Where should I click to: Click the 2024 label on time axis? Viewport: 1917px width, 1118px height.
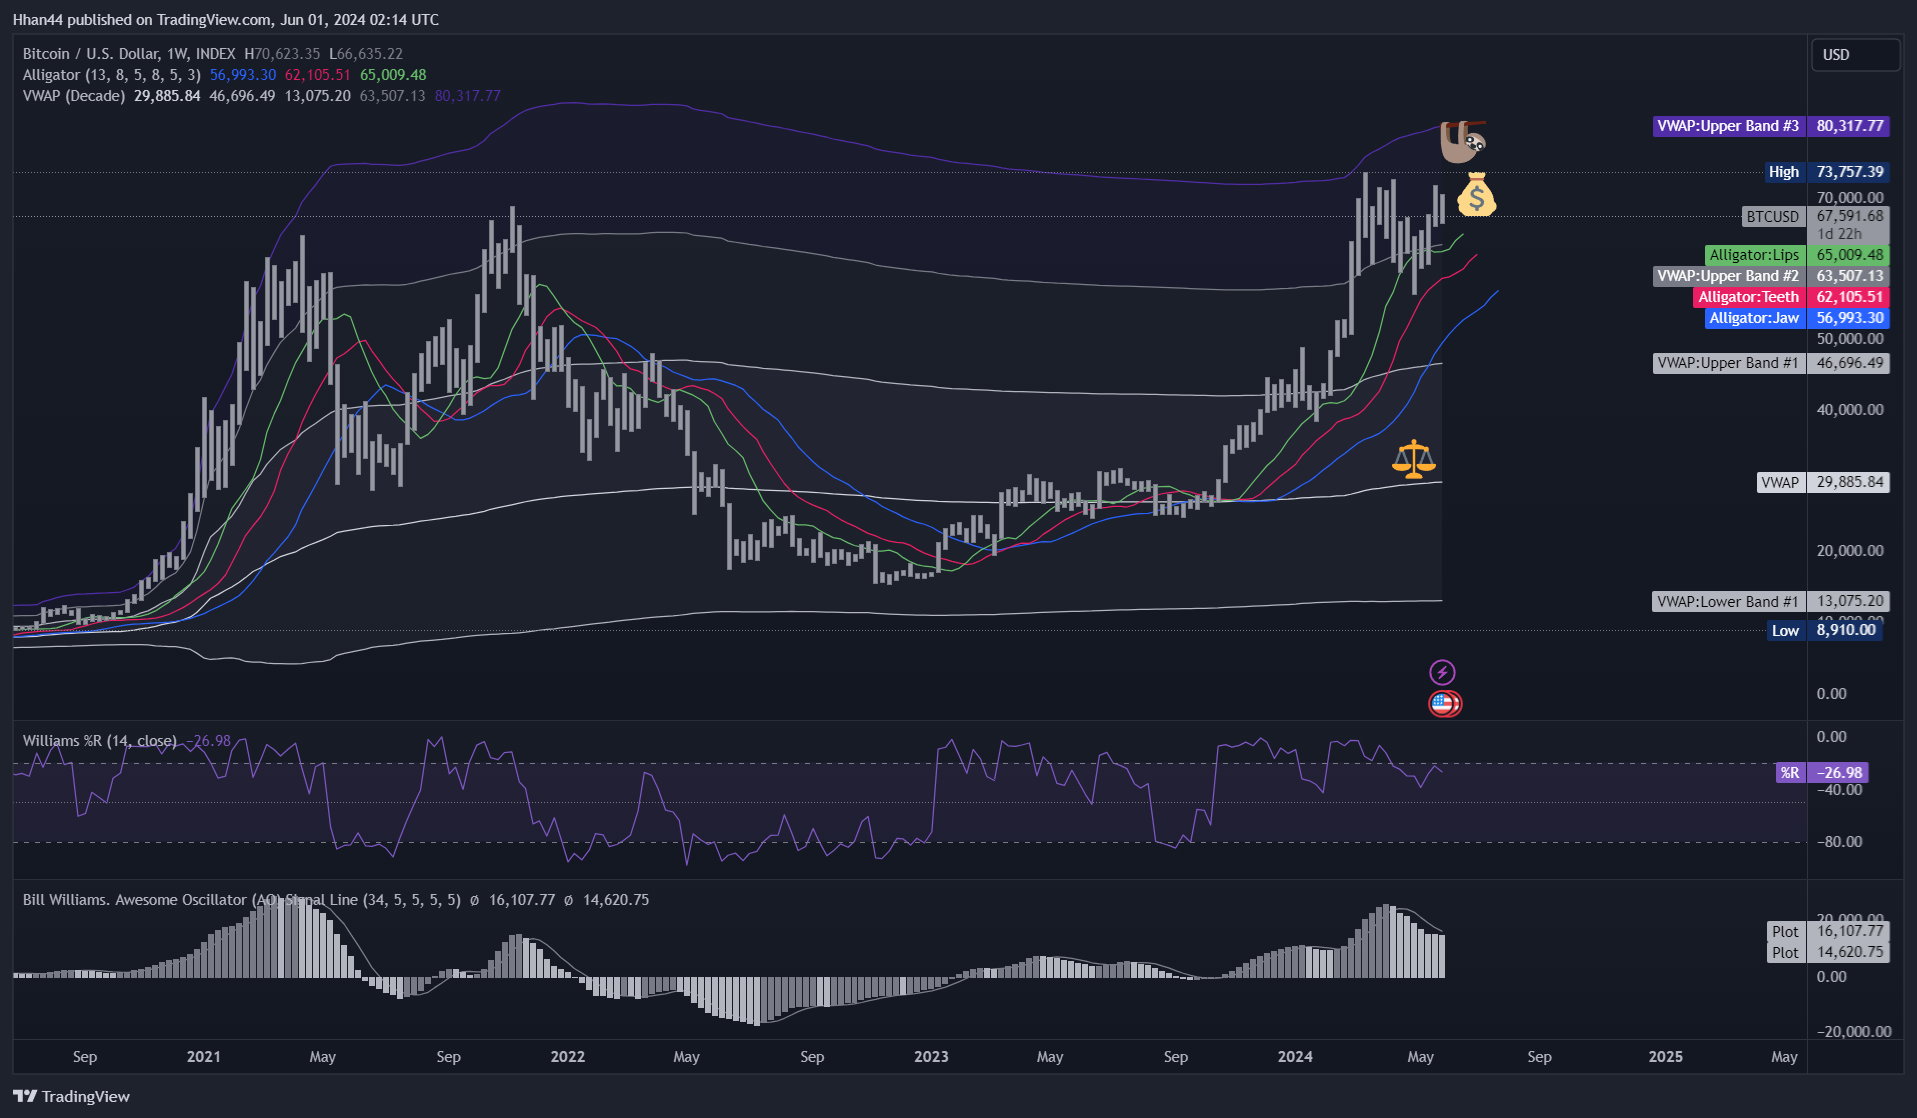pos(1295,1057)
